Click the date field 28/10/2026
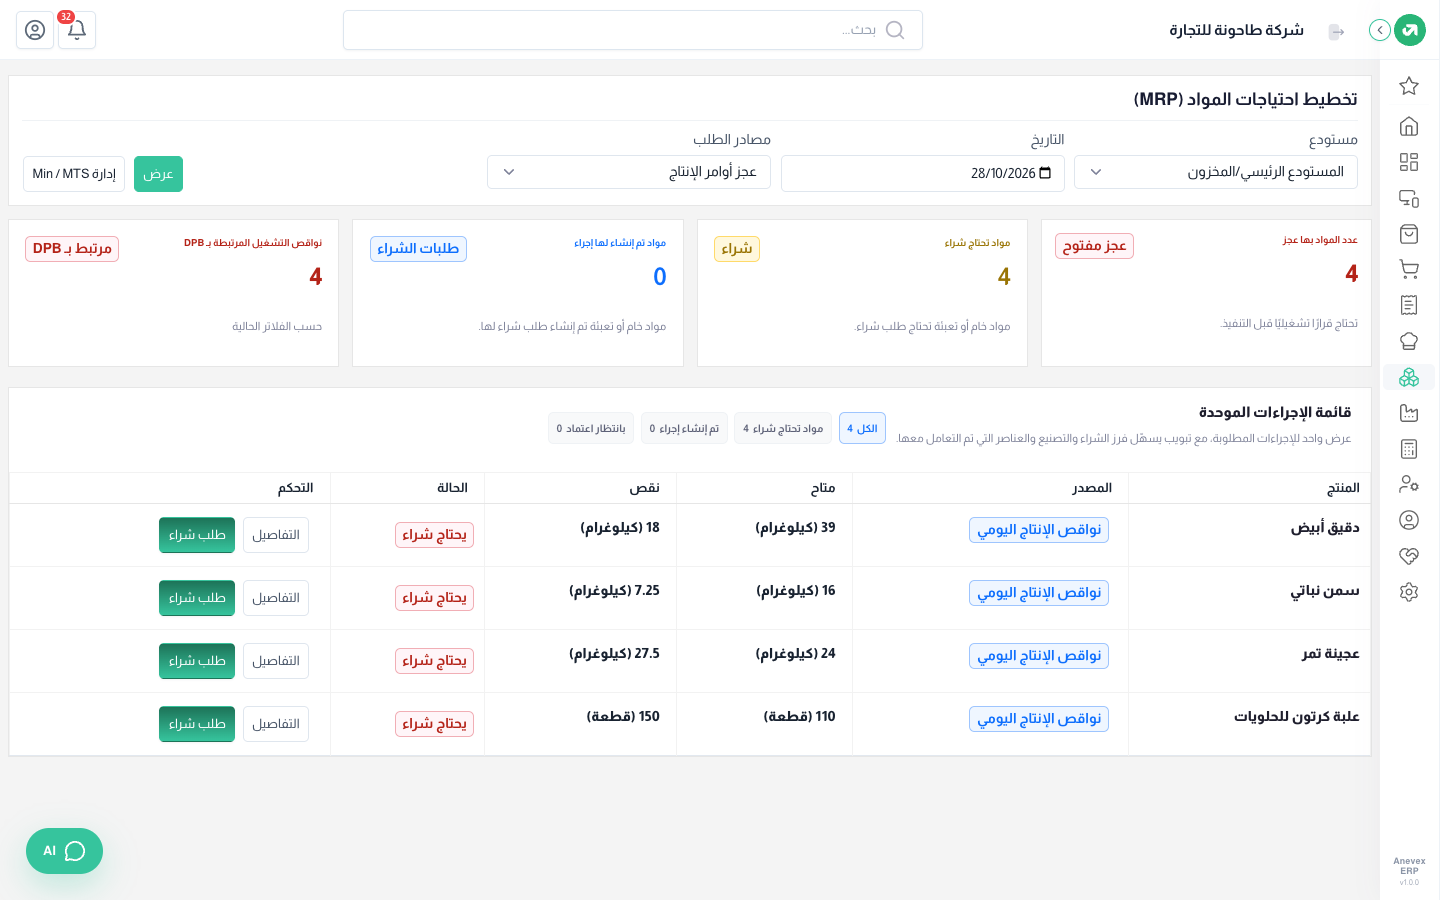This screenshot has height=900, width=1440. click(x=923, y=173)
